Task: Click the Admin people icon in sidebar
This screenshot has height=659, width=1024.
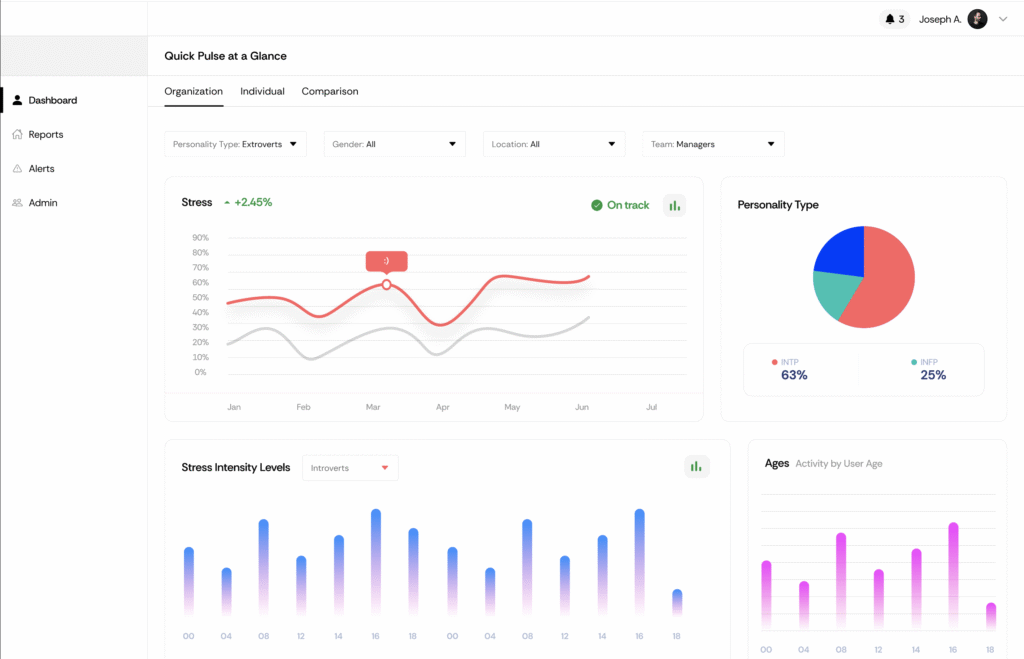Action: click(18, 202)
